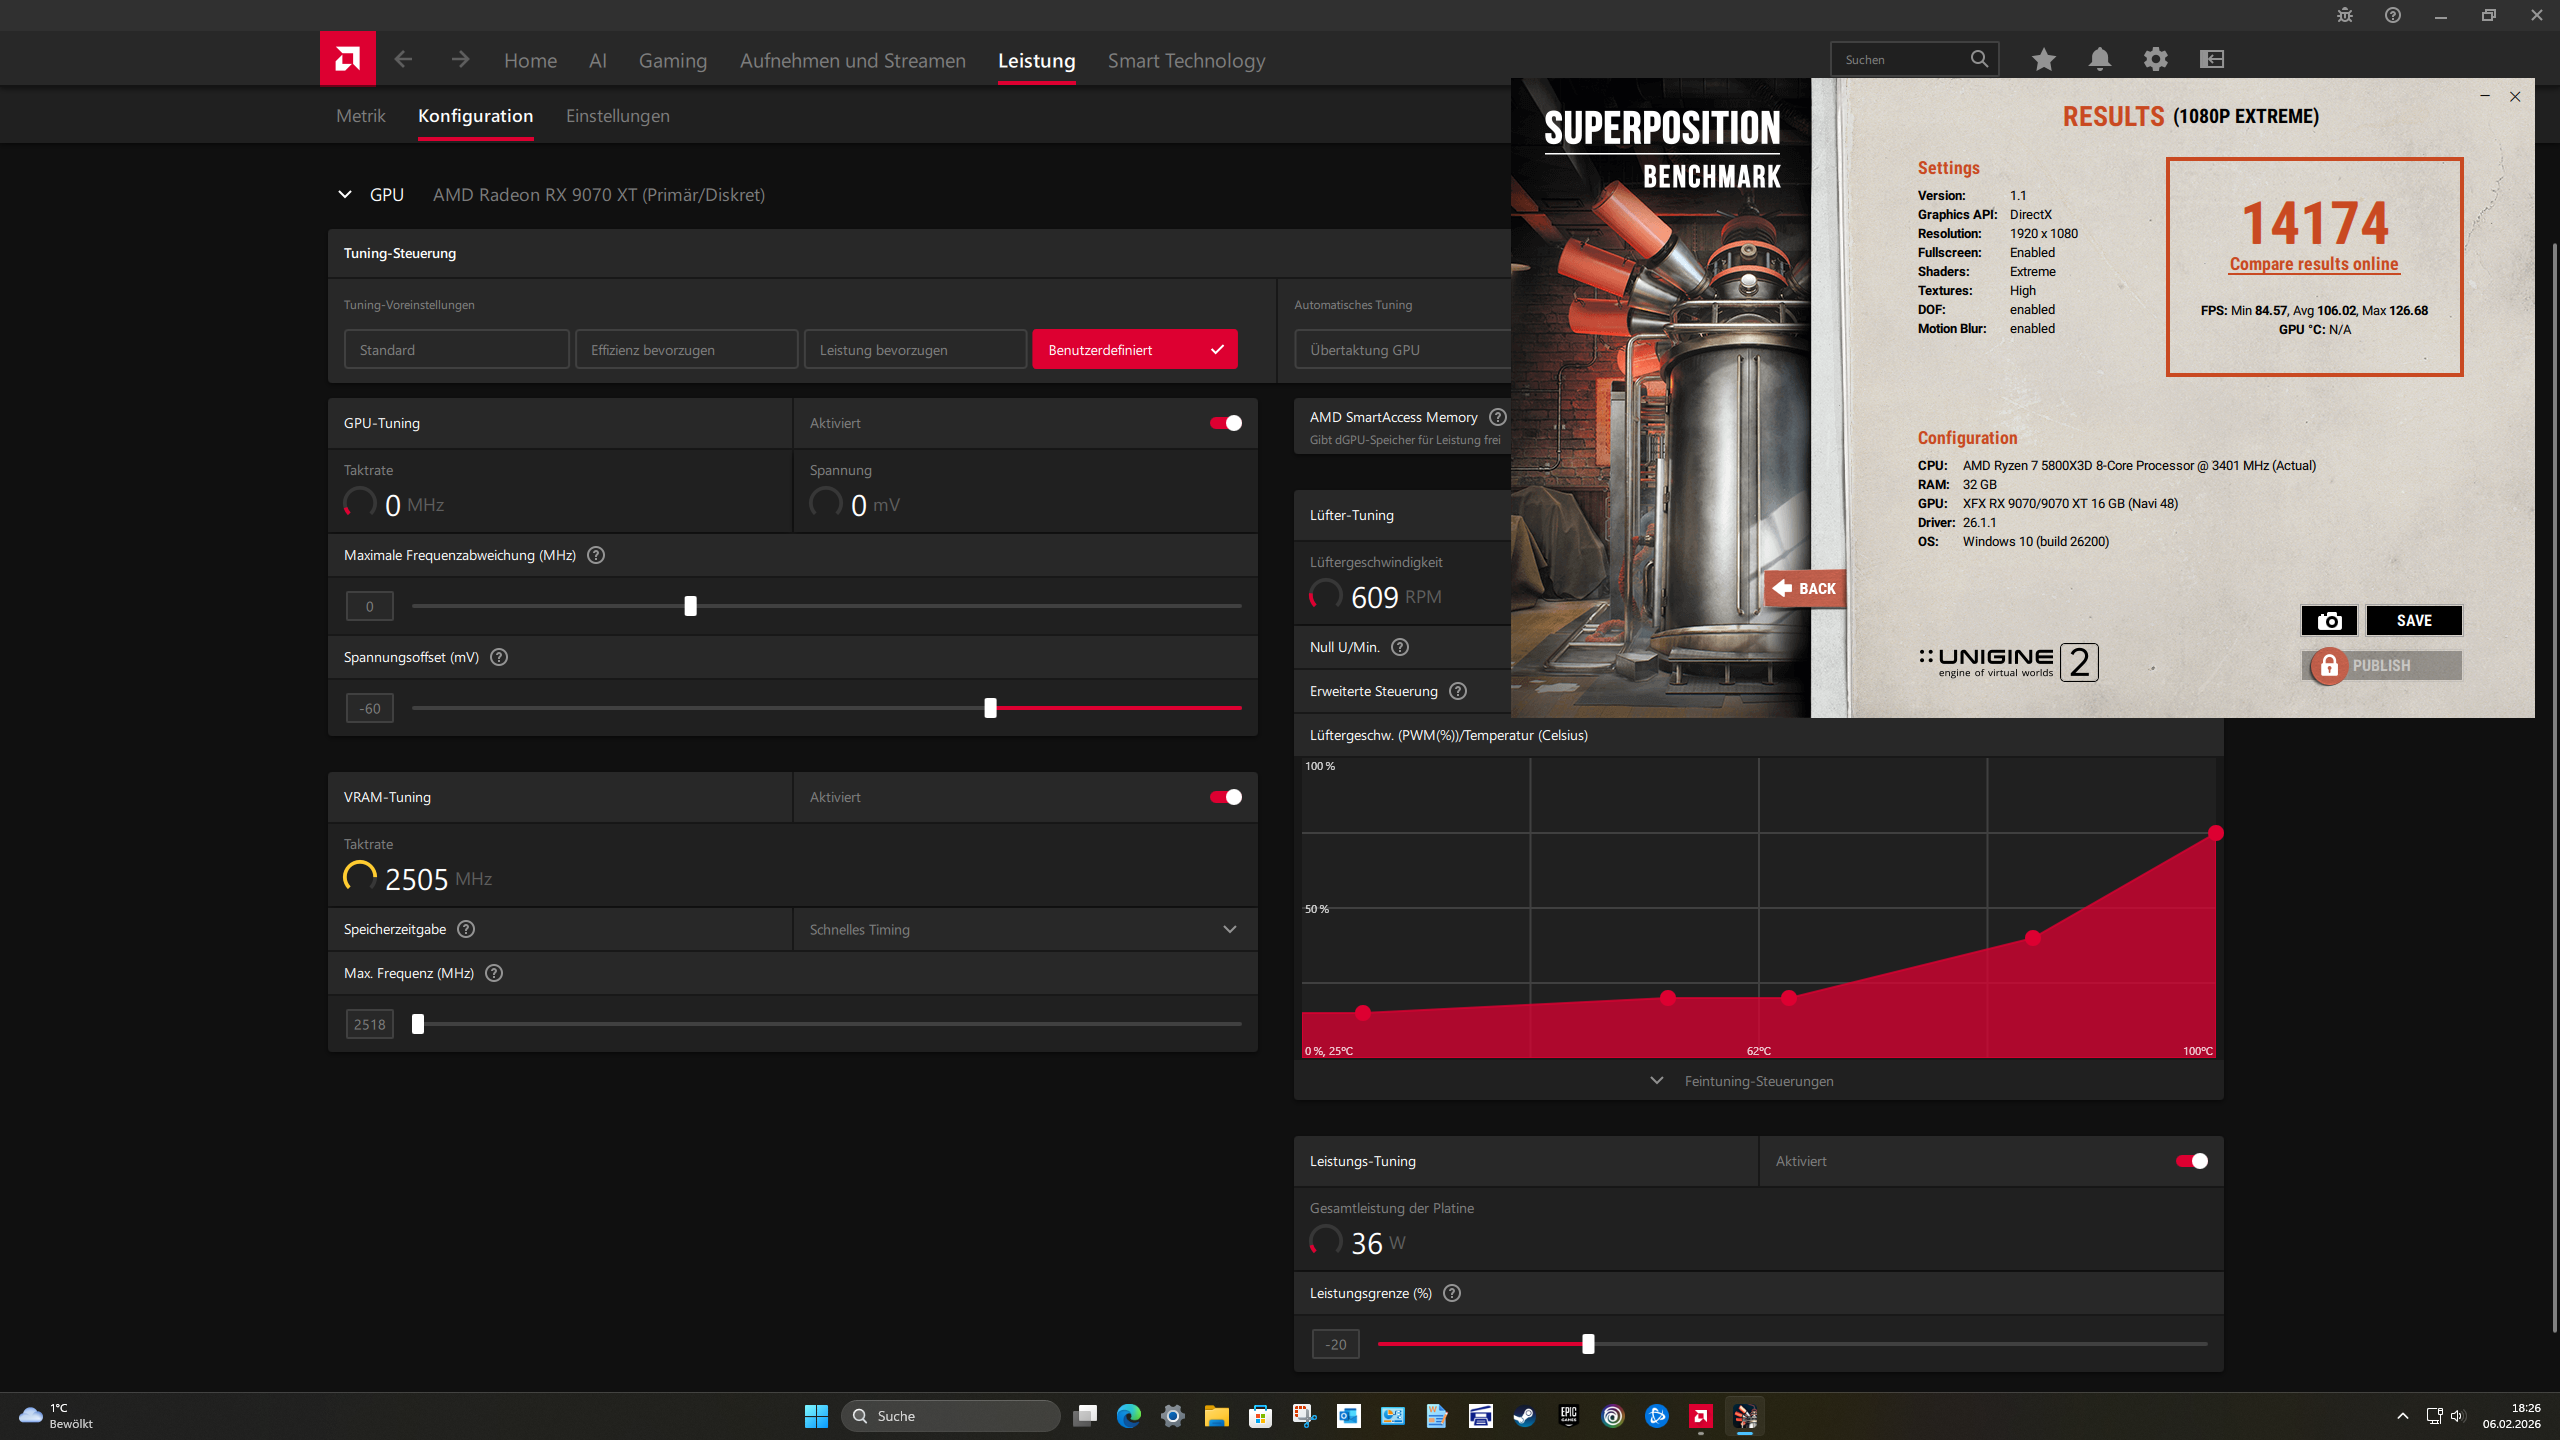Open the Gaming menu tab
Screen dimensions: 2560x1440
(672, 61)
